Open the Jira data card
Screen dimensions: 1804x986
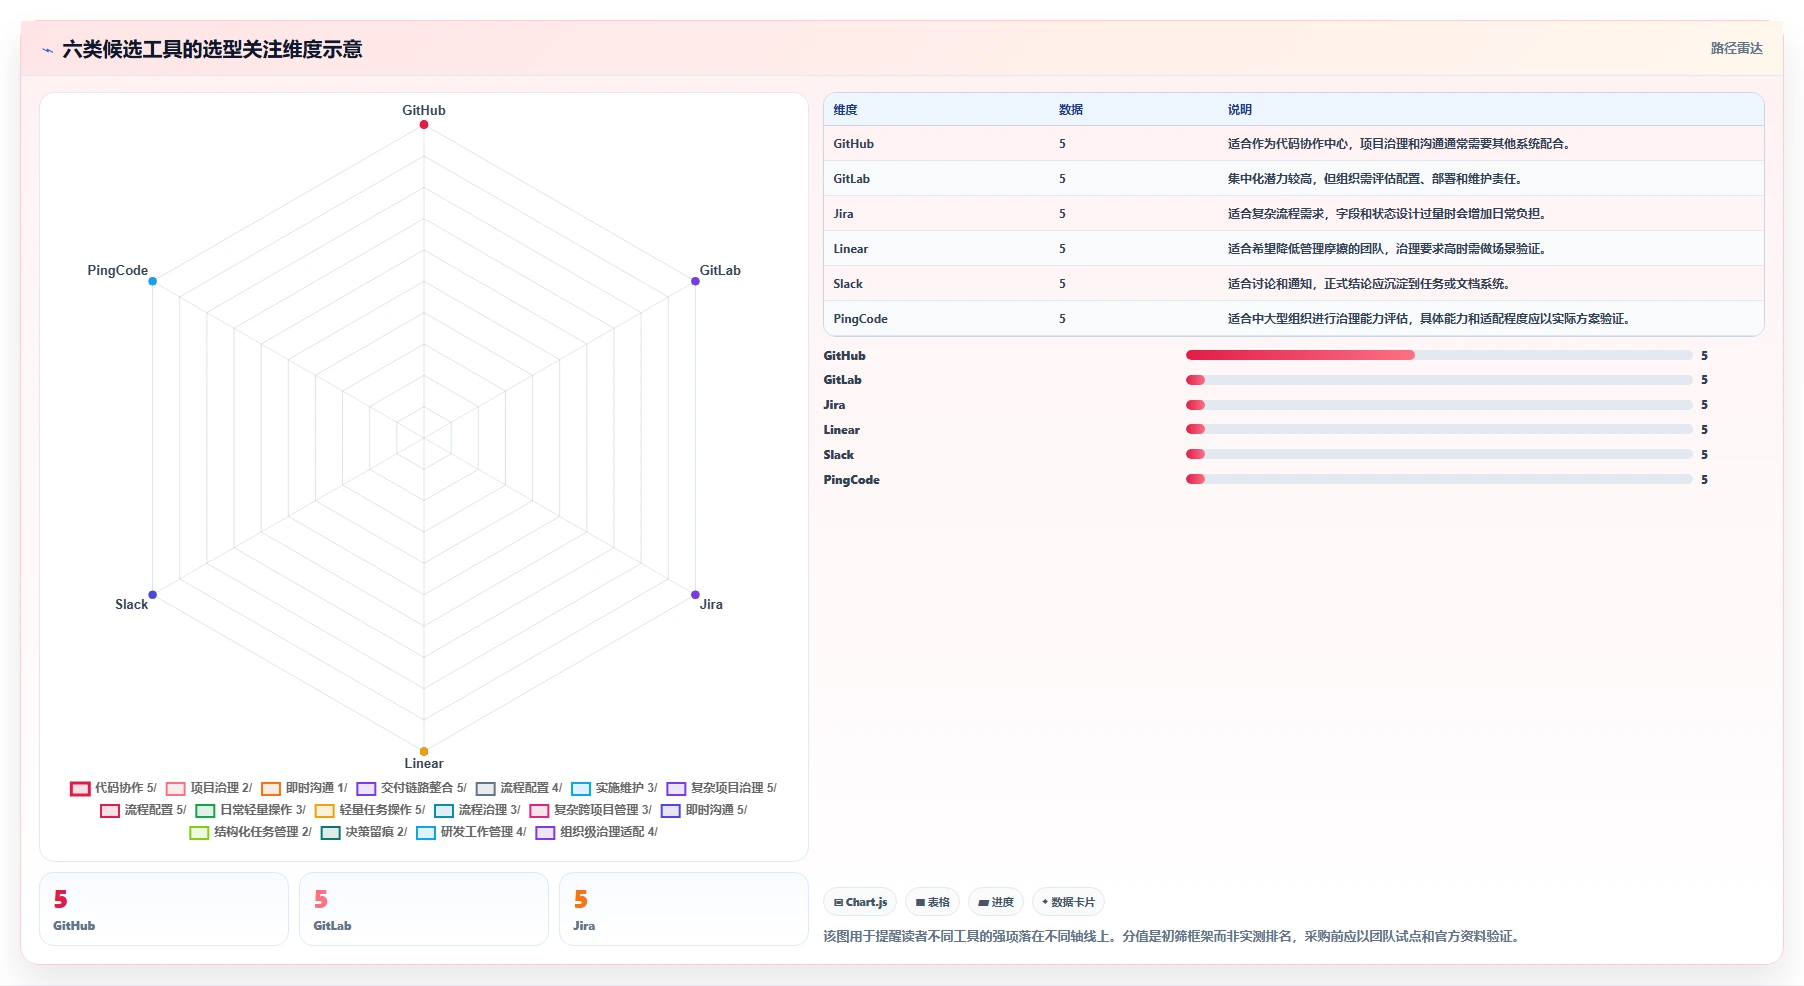point(684,909)
